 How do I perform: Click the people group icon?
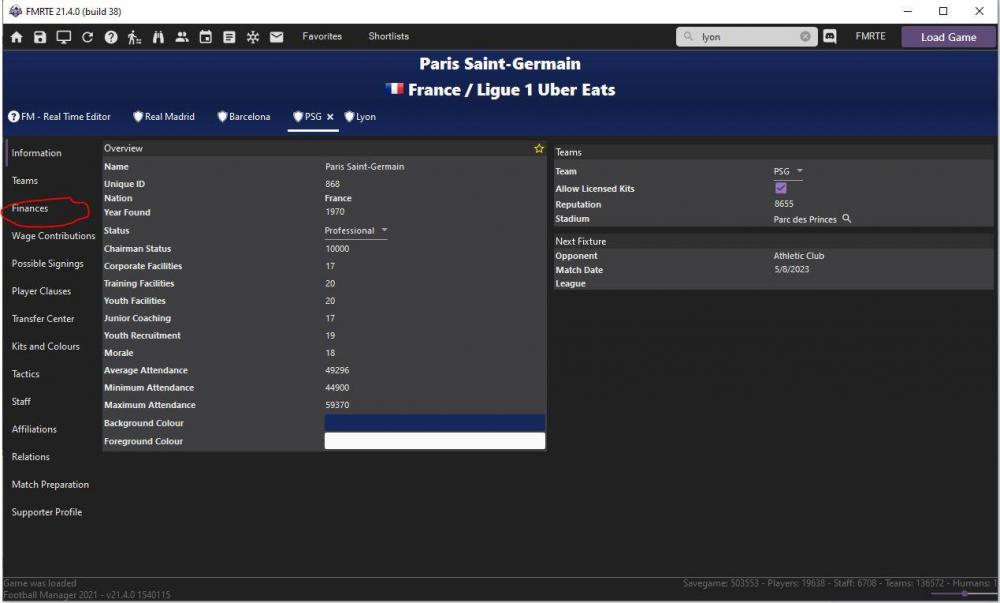(x=182, y=37)
